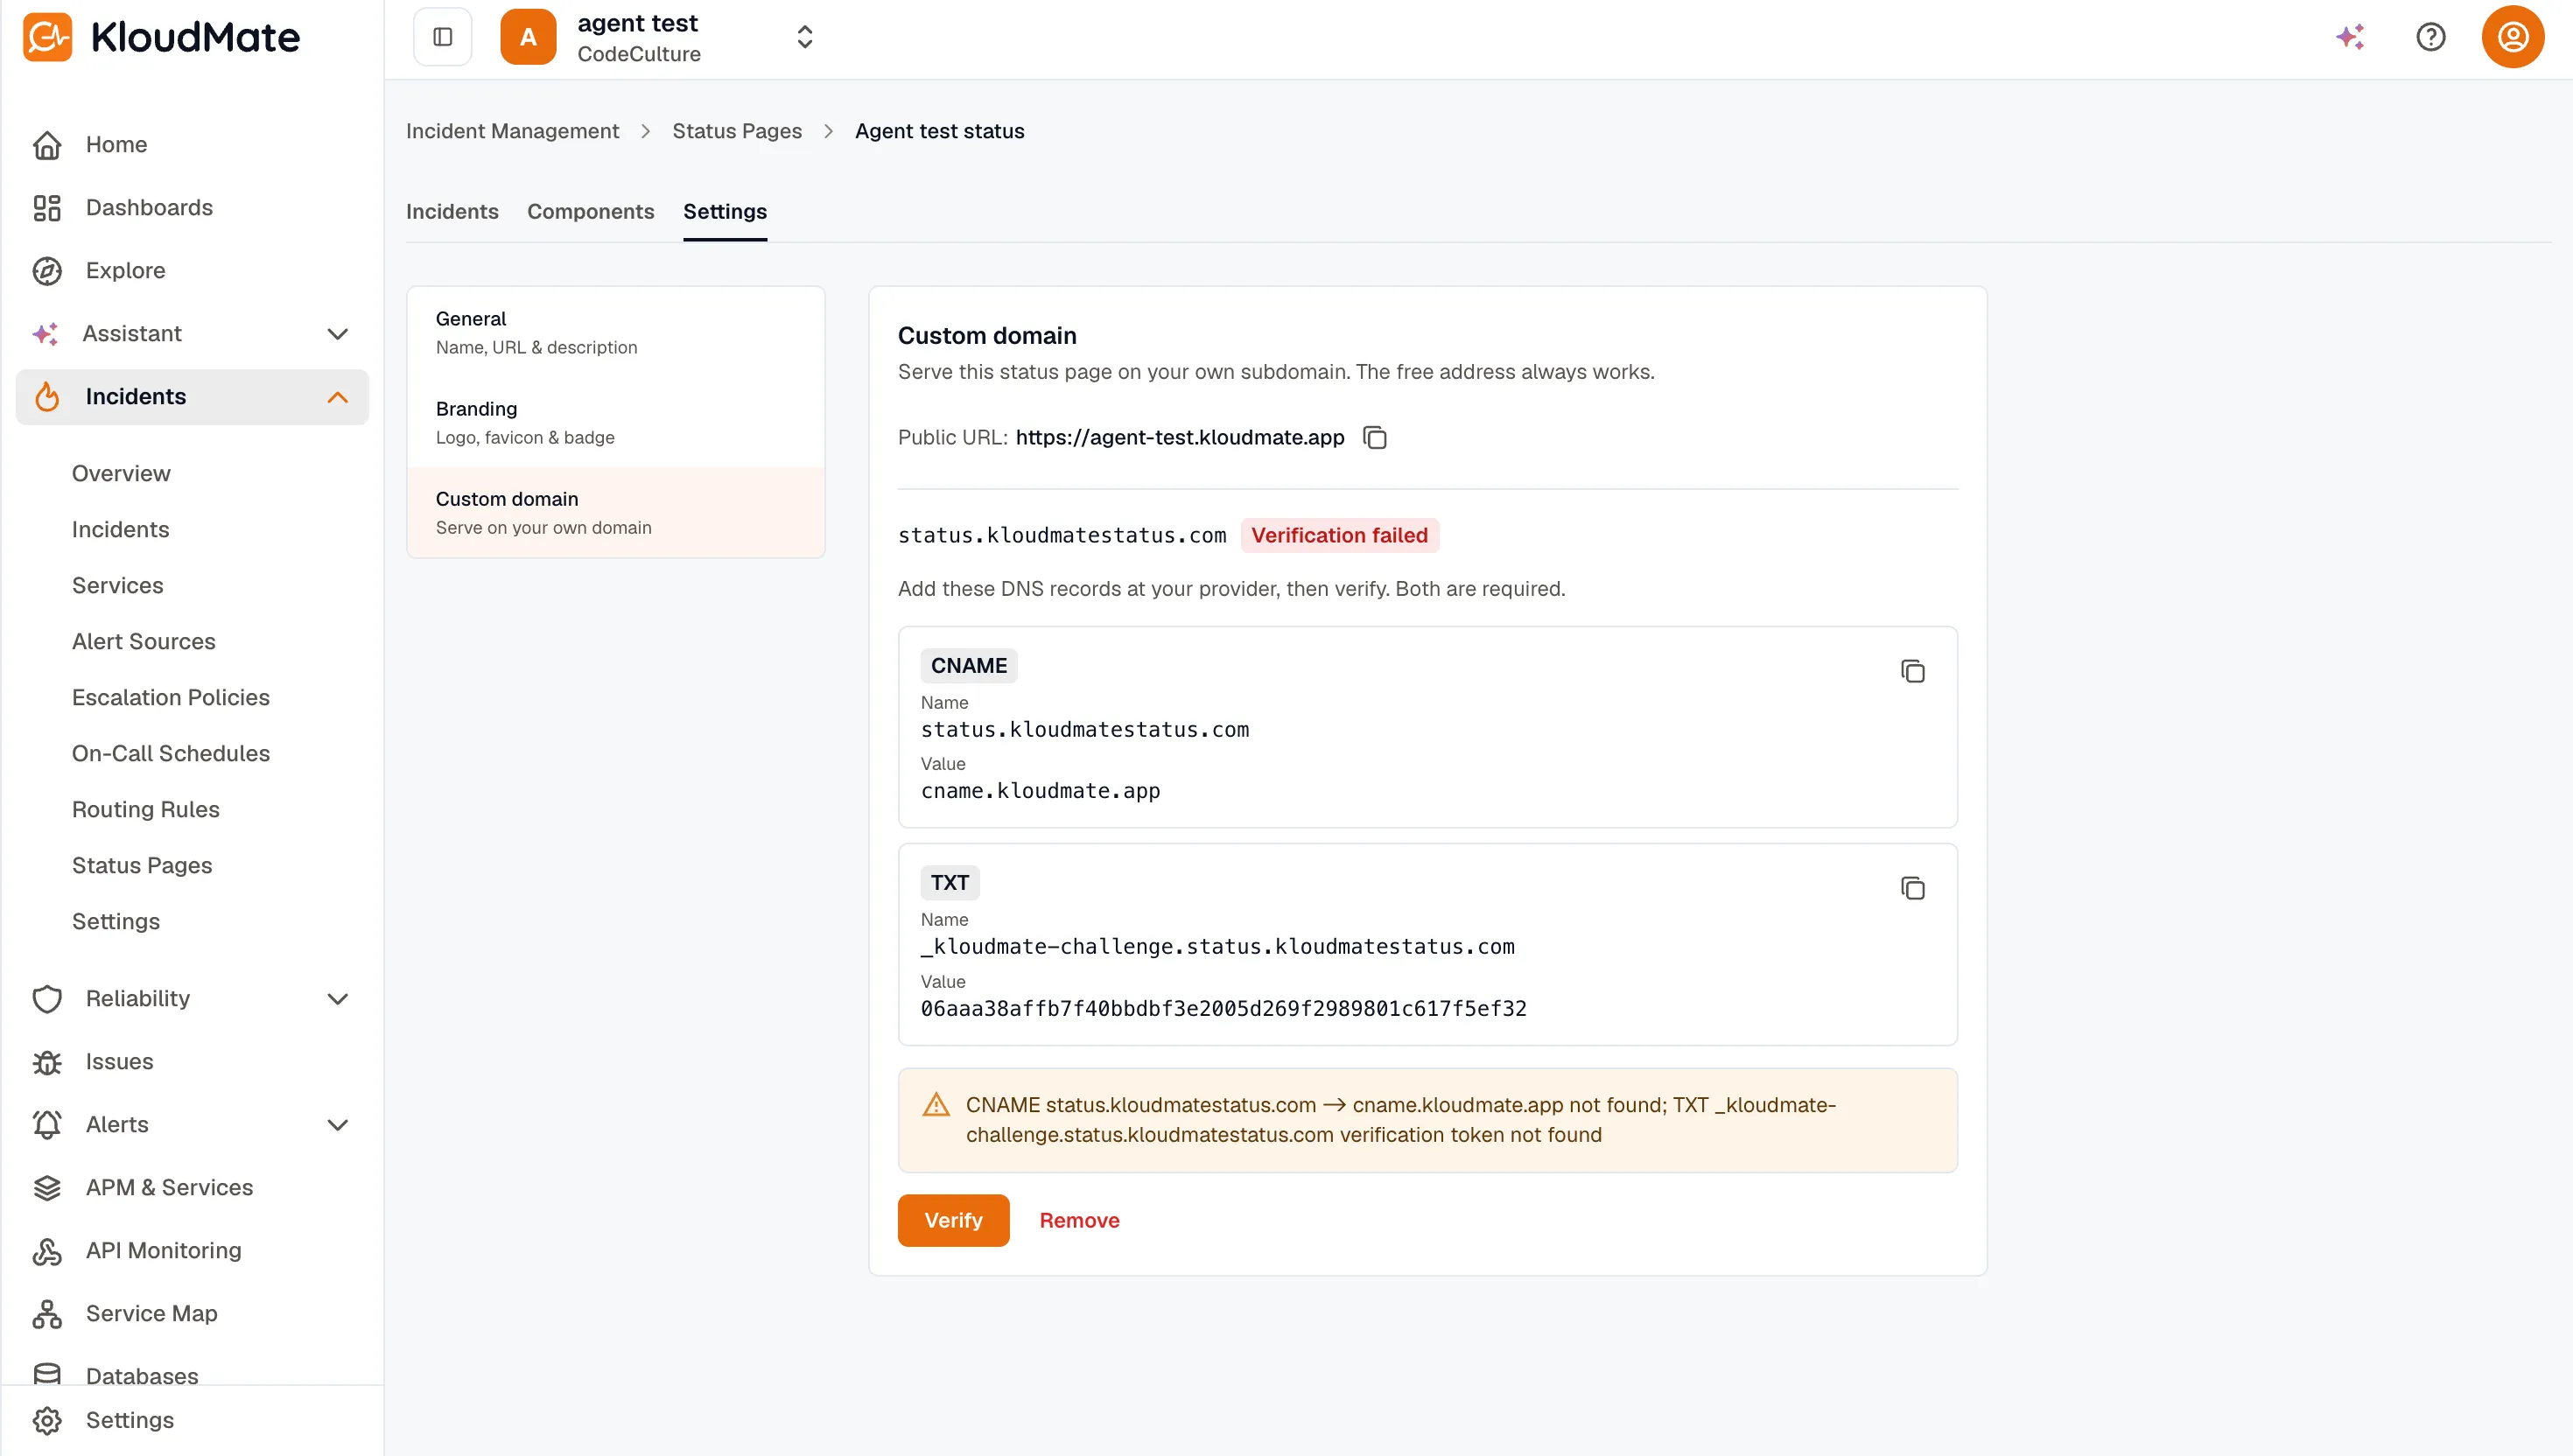The image size is (2573, 1456).
Task: Click the Service Map network icon
Action: (47, 1314)
